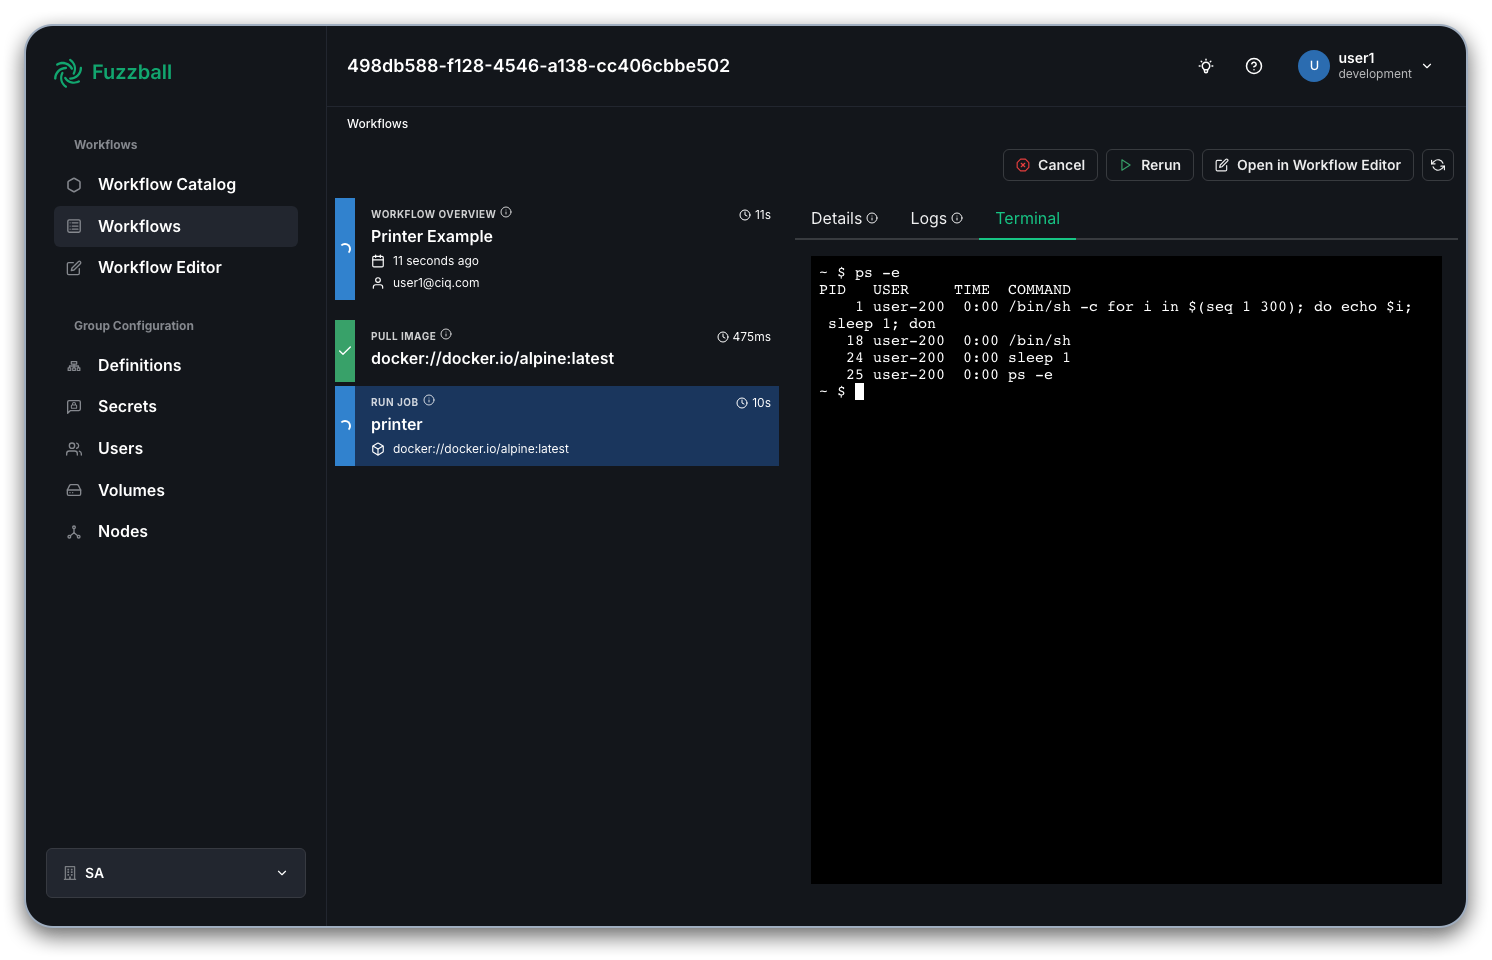This screenshot has height=960, width=1492.
Task: Open in Workflow Editor button
Action: (x=1308, y=165)
